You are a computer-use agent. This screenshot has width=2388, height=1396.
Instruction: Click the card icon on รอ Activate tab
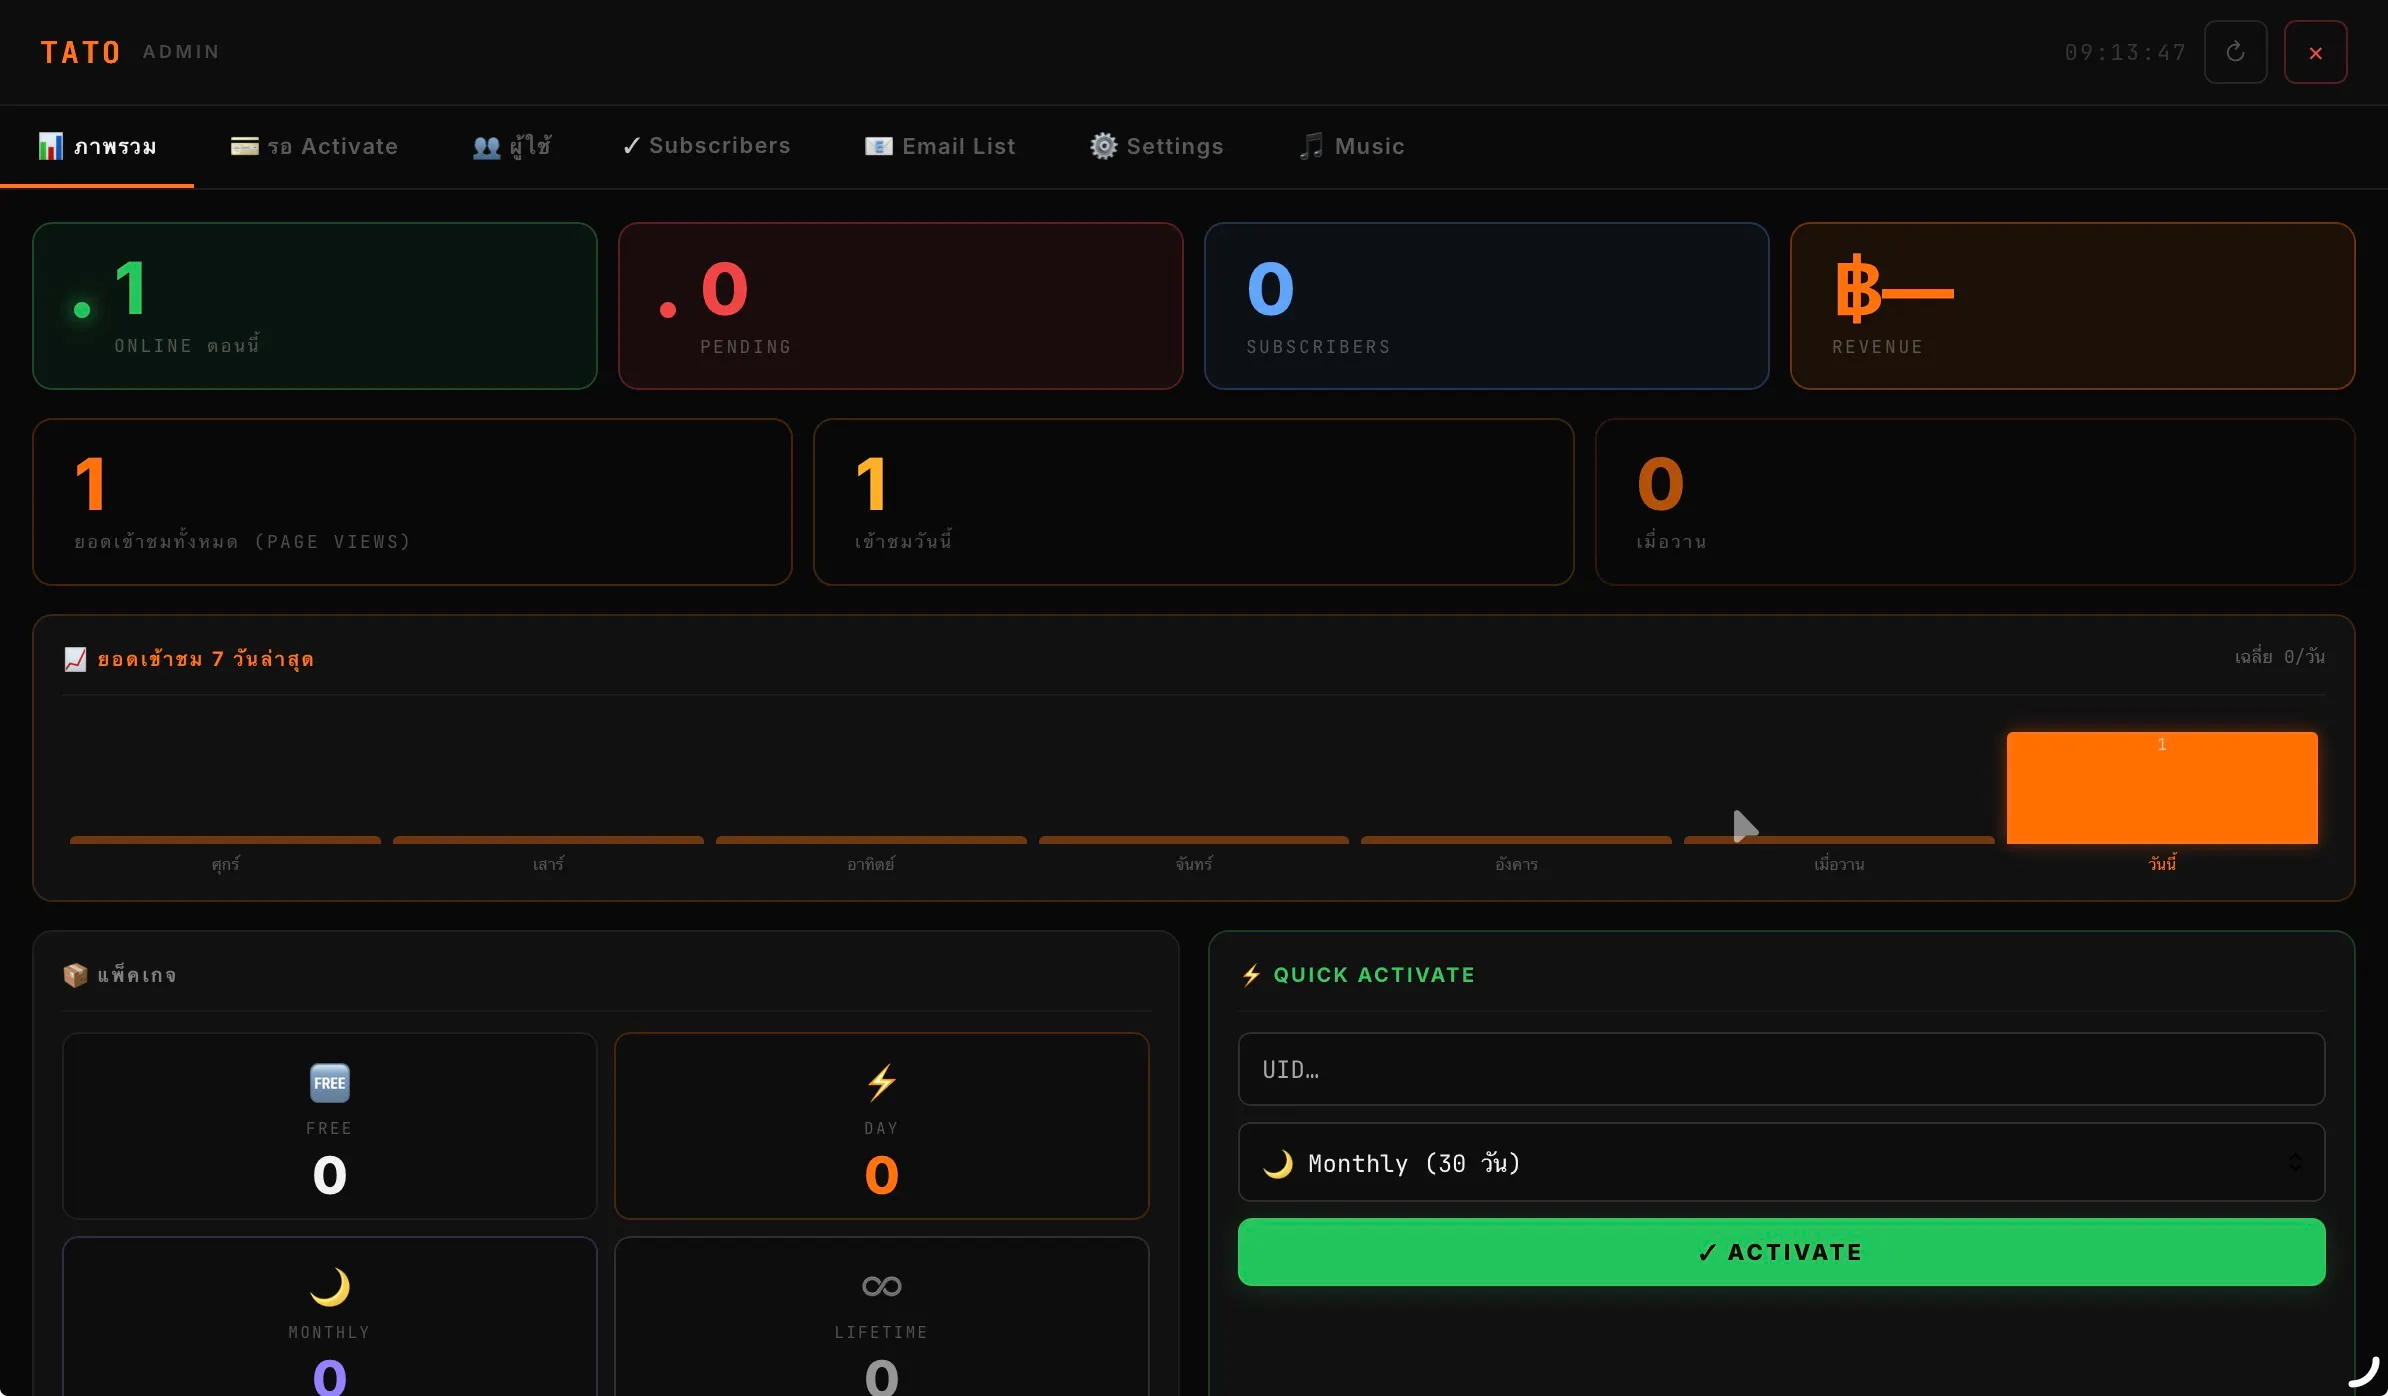[x=244, y=146]
